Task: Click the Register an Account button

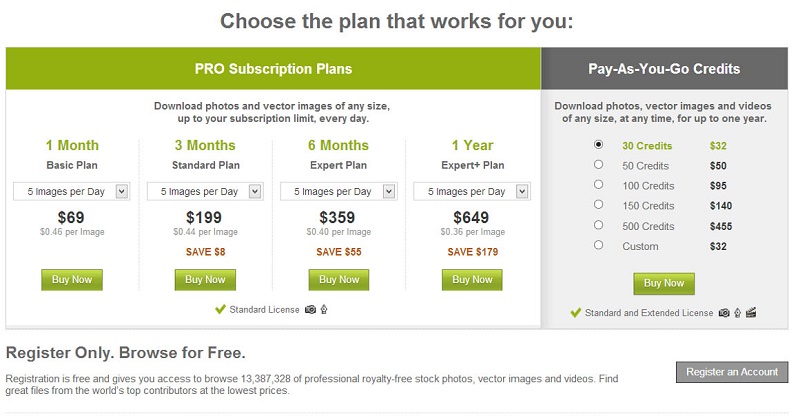Action: pyautogui.click(x=732, y=372)
